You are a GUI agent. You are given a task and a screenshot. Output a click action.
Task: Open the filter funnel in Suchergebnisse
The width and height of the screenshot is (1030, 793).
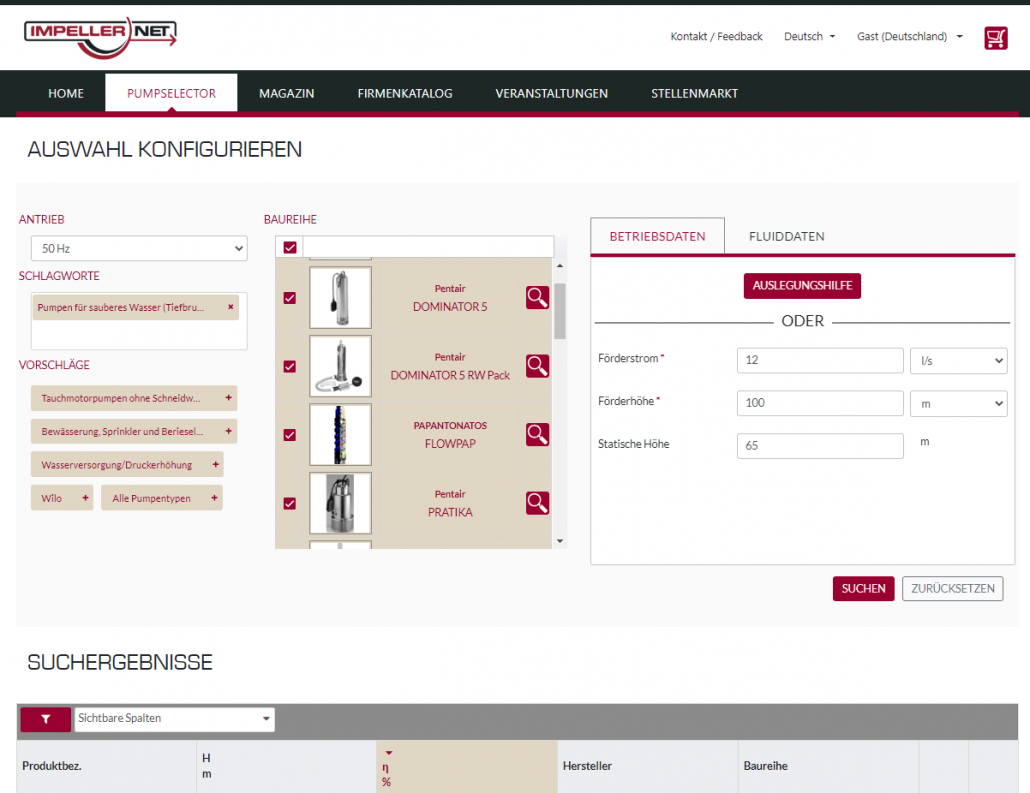click(44, 719)
